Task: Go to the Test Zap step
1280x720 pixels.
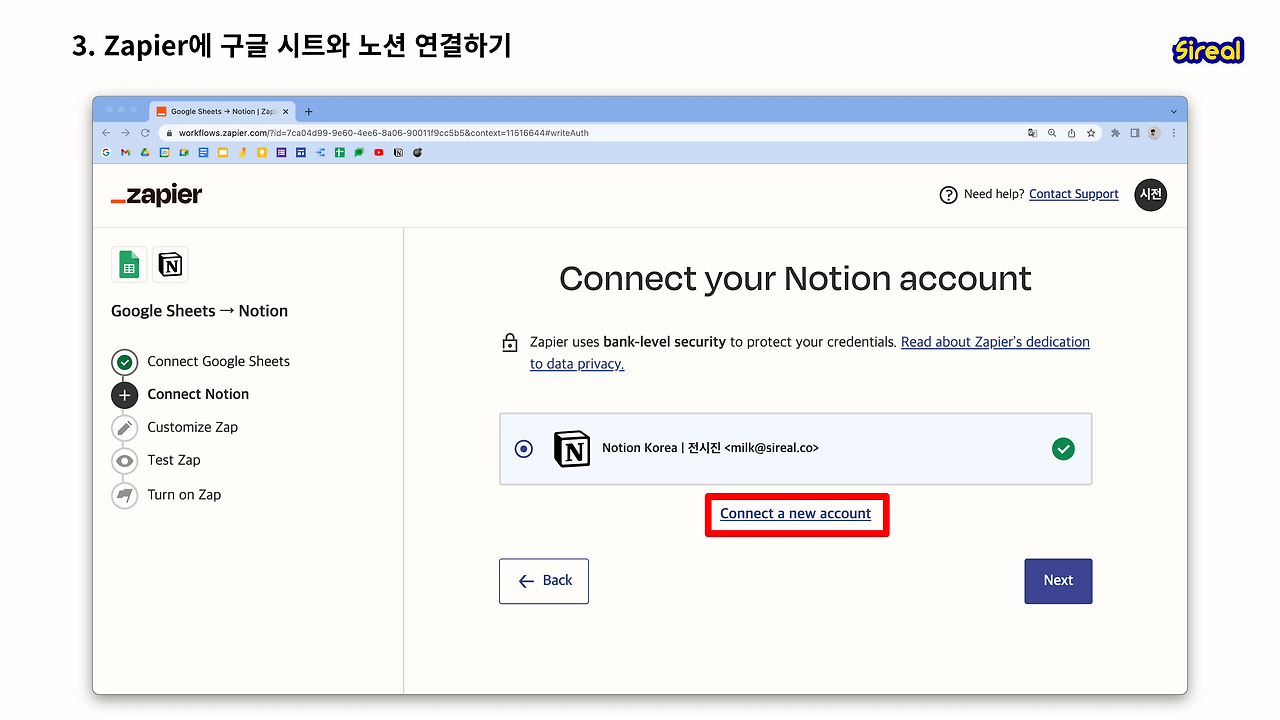Action: (x=156, y=461)
